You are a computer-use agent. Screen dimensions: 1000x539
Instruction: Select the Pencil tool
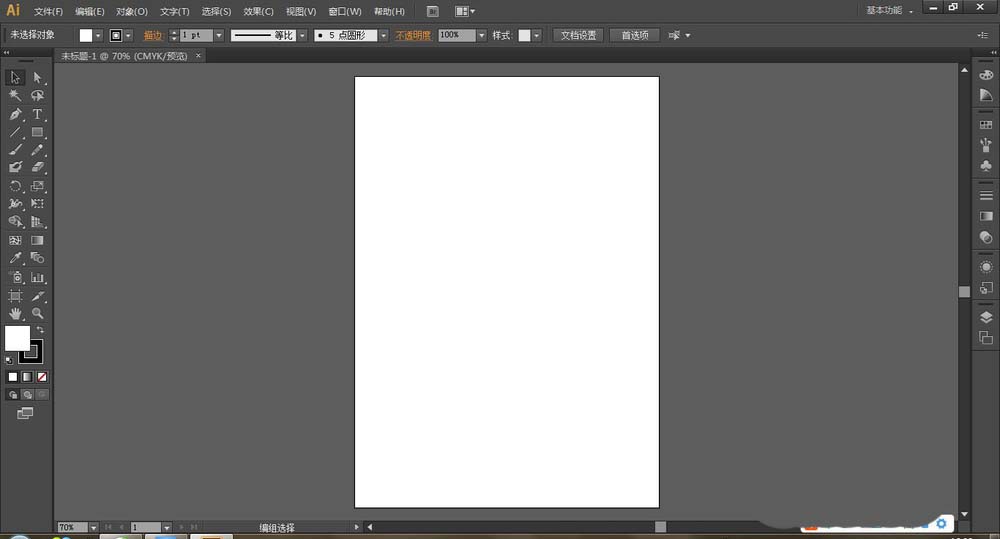38,150
